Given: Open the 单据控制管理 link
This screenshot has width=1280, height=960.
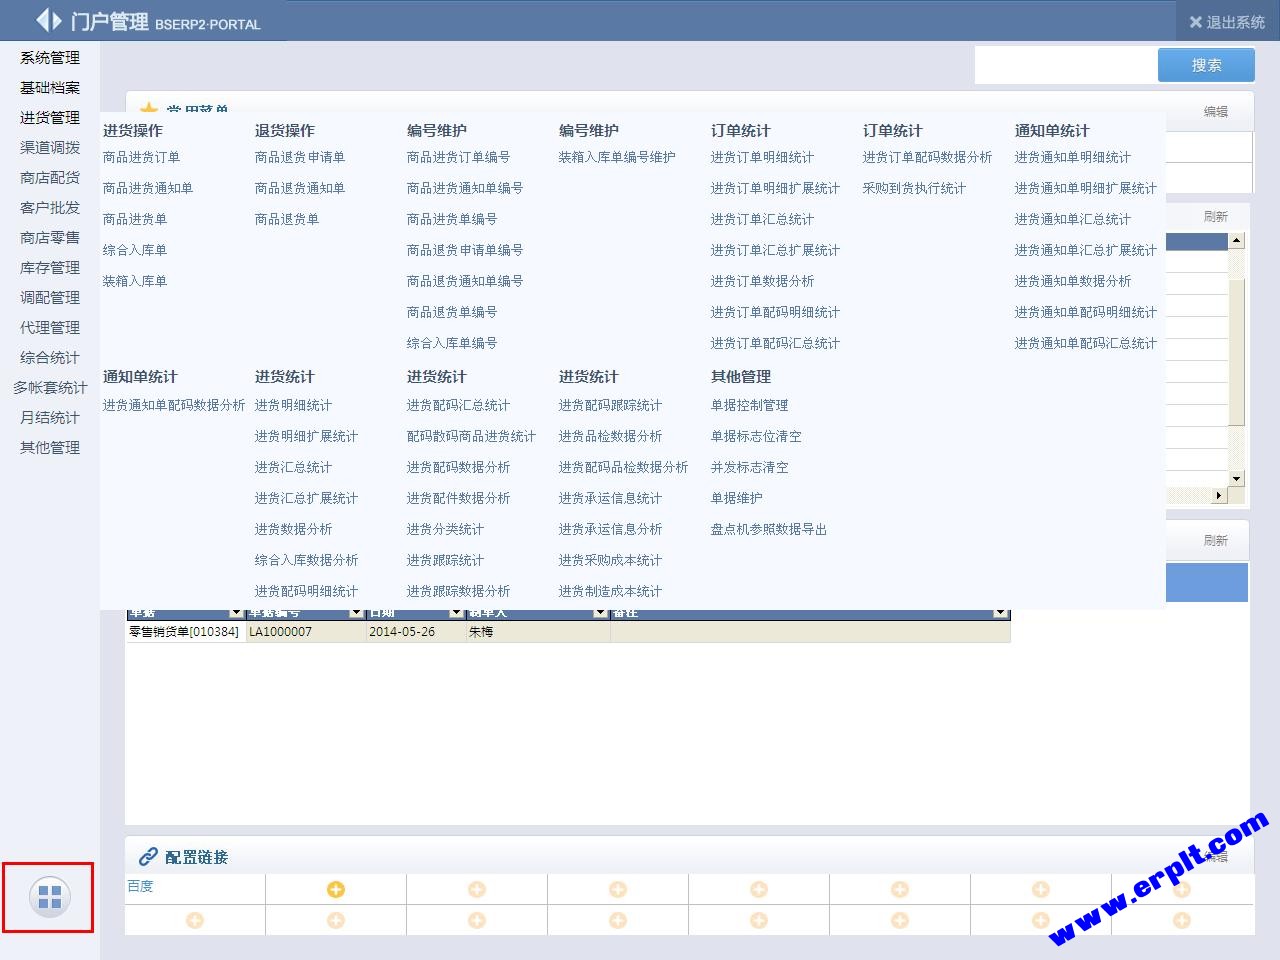Looking at the screenshot, I should (750, 405).
